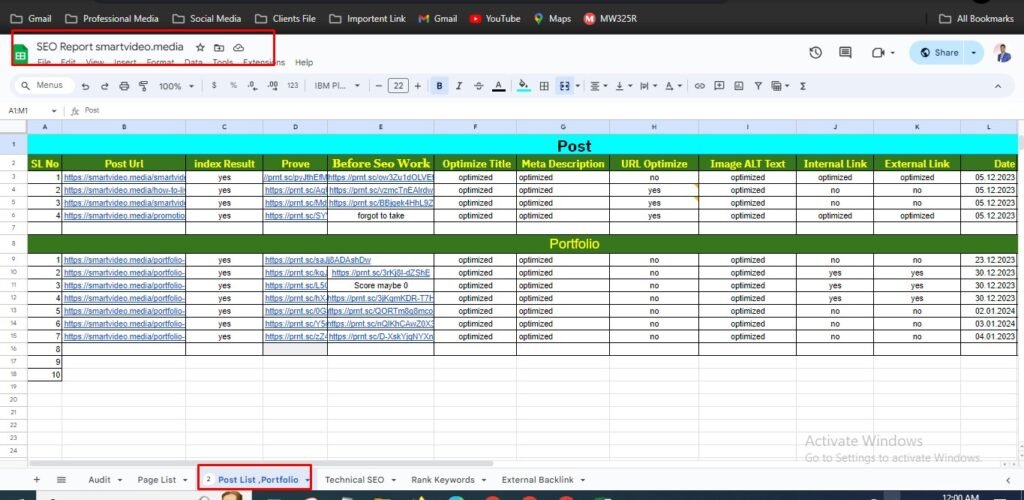Image resolution: width=1024 pixels, height=500 pixels.
Task: Open comments panel icon near Share
Action: [845, 53]
